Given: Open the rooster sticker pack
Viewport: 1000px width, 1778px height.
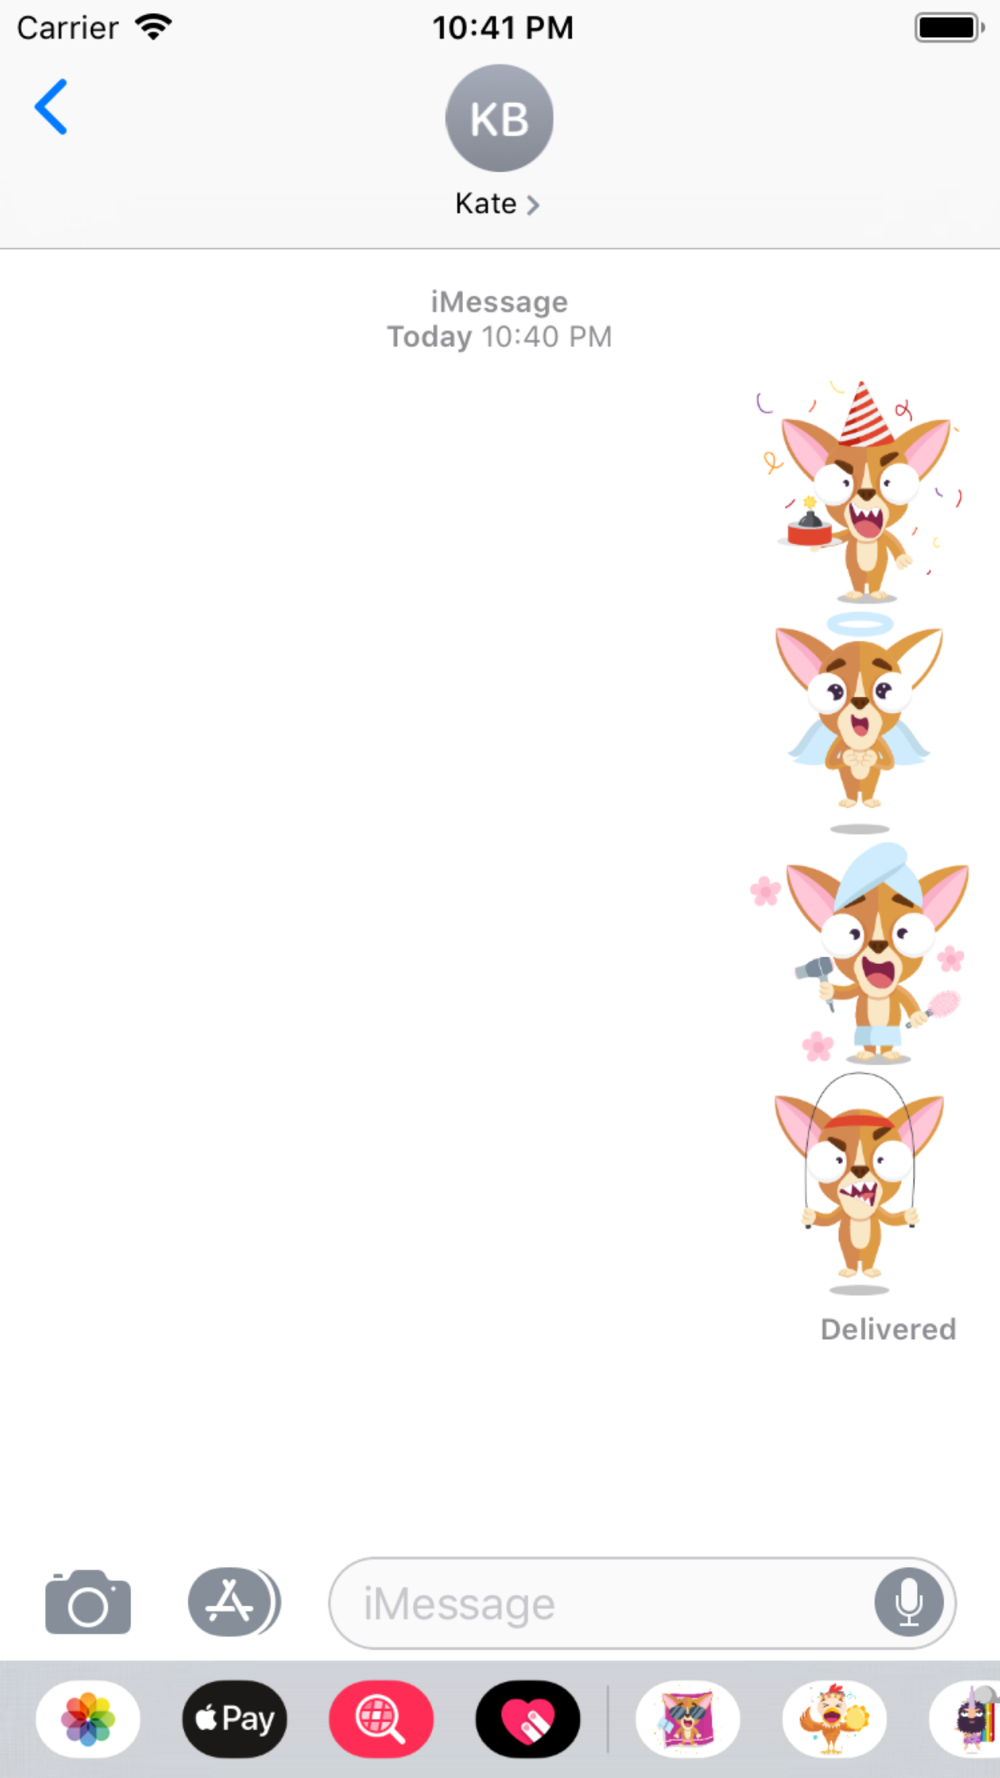Looking at the screenshot, I should pyautogui.click(x=835, y=1719).
